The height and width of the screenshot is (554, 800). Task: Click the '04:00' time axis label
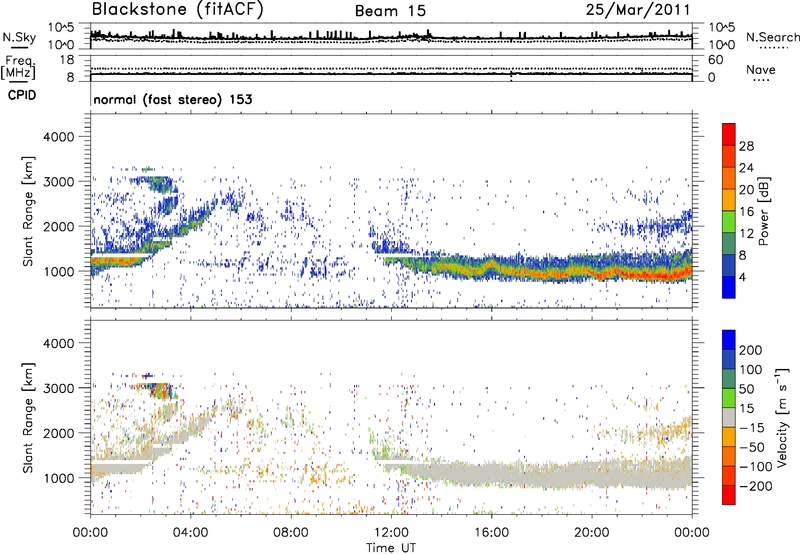click(190, 533)
